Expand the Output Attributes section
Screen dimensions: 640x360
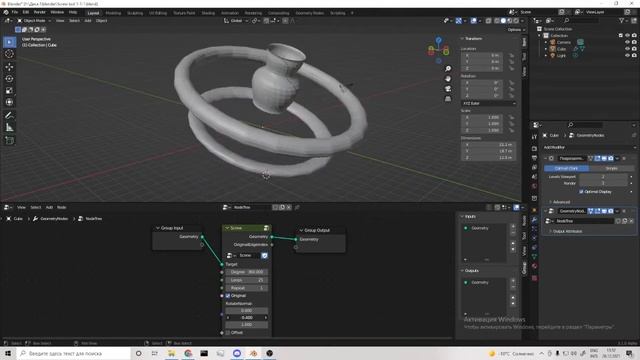(566, 231)
